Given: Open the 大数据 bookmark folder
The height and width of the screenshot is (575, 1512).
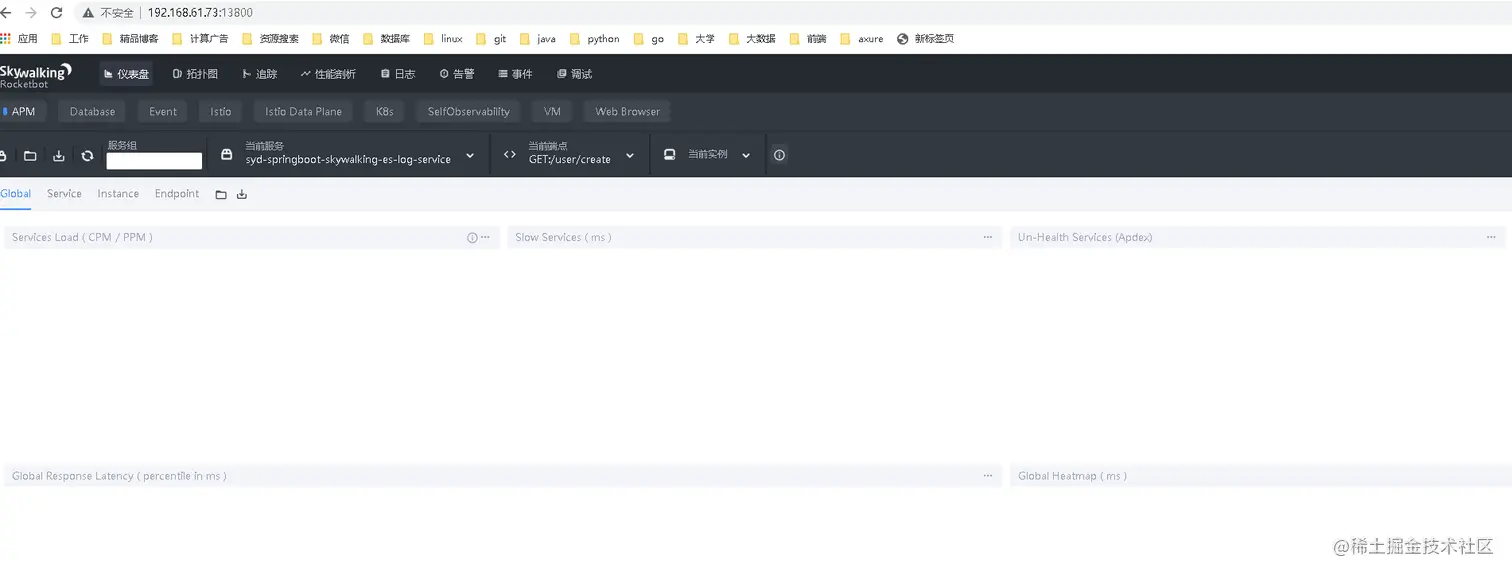Looking at the screenshot, I should [x=752, y=39].
